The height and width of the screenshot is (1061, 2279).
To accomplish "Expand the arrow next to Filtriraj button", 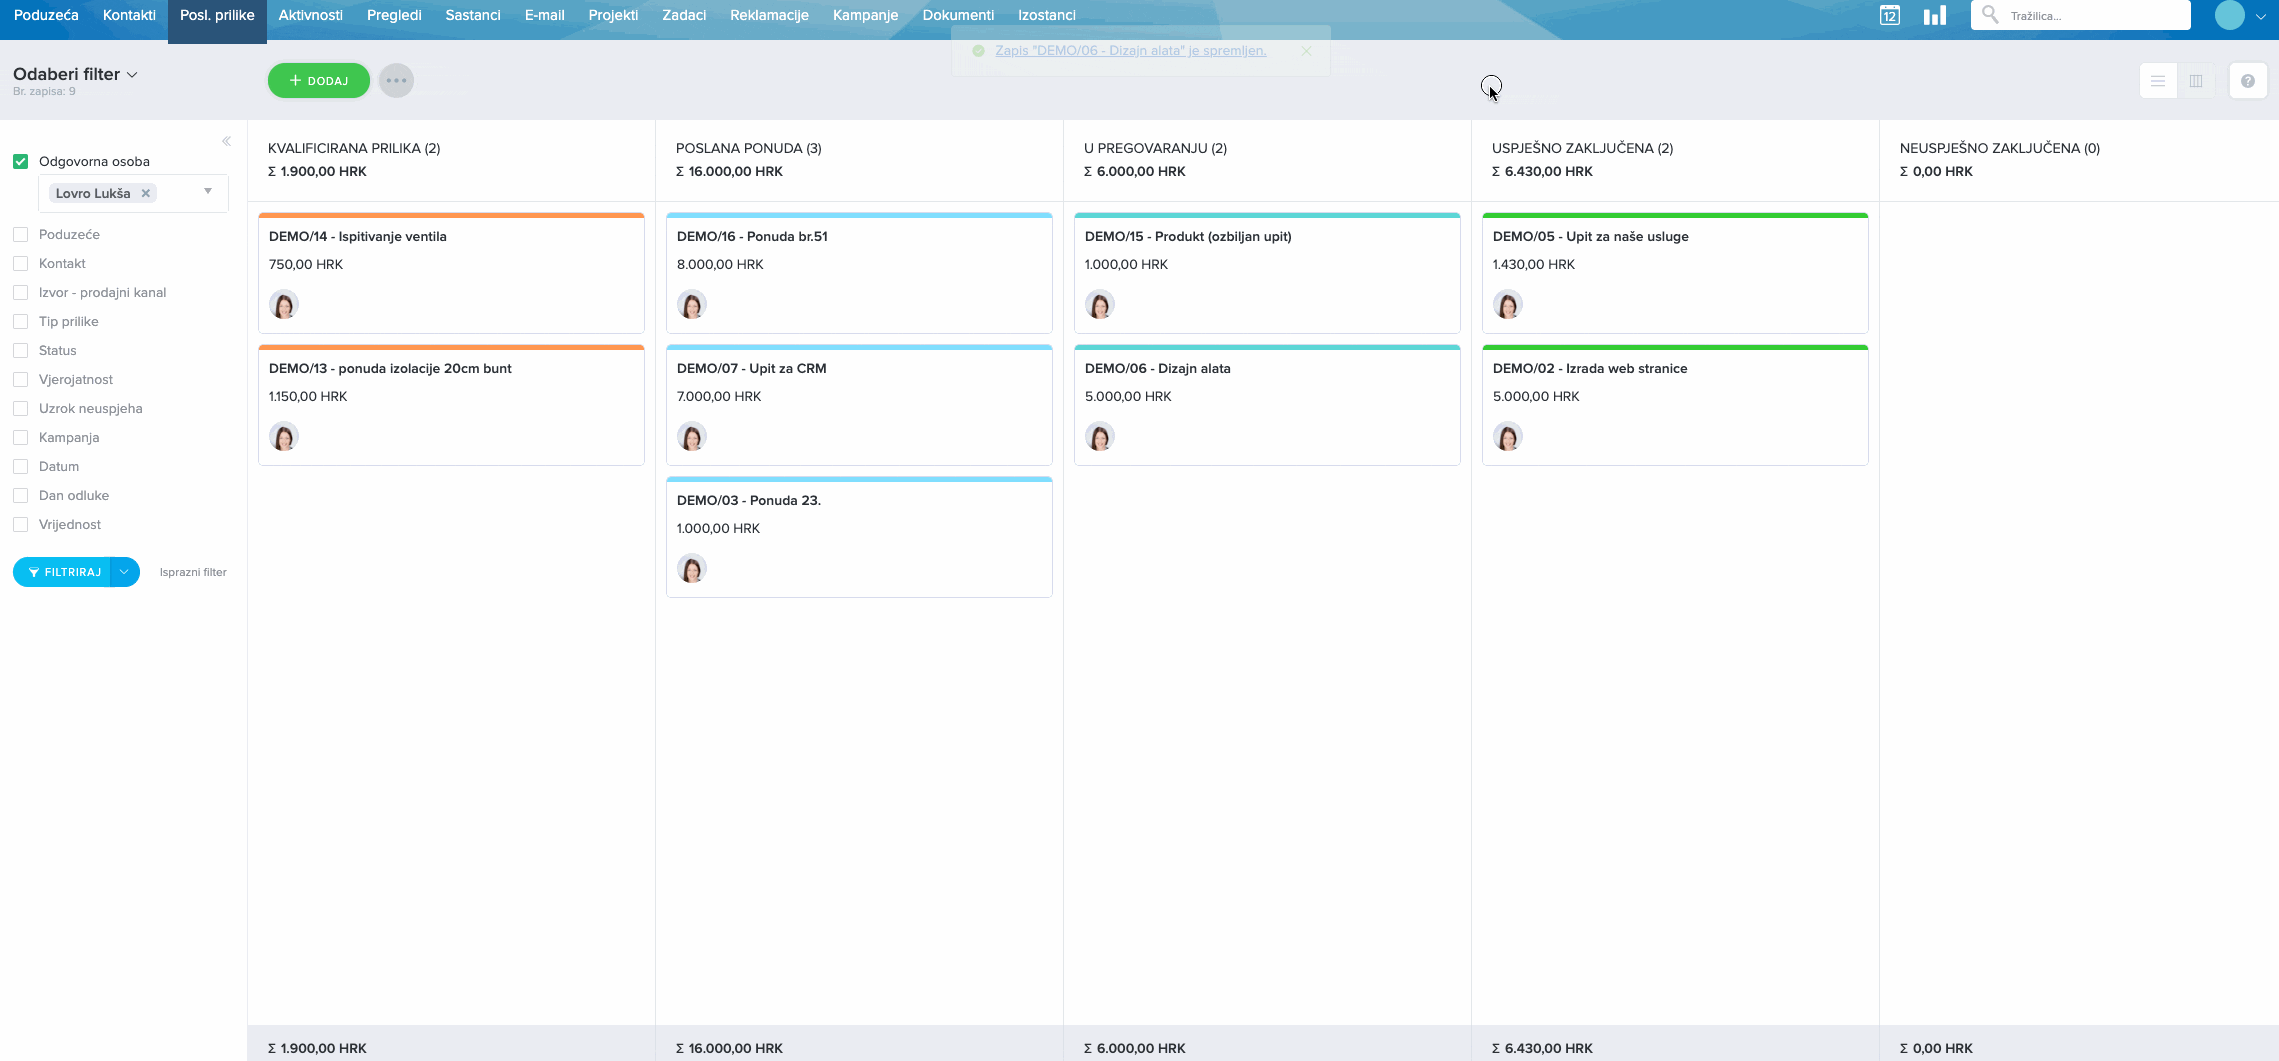I will pyautogui.click(x=124, y=572).
